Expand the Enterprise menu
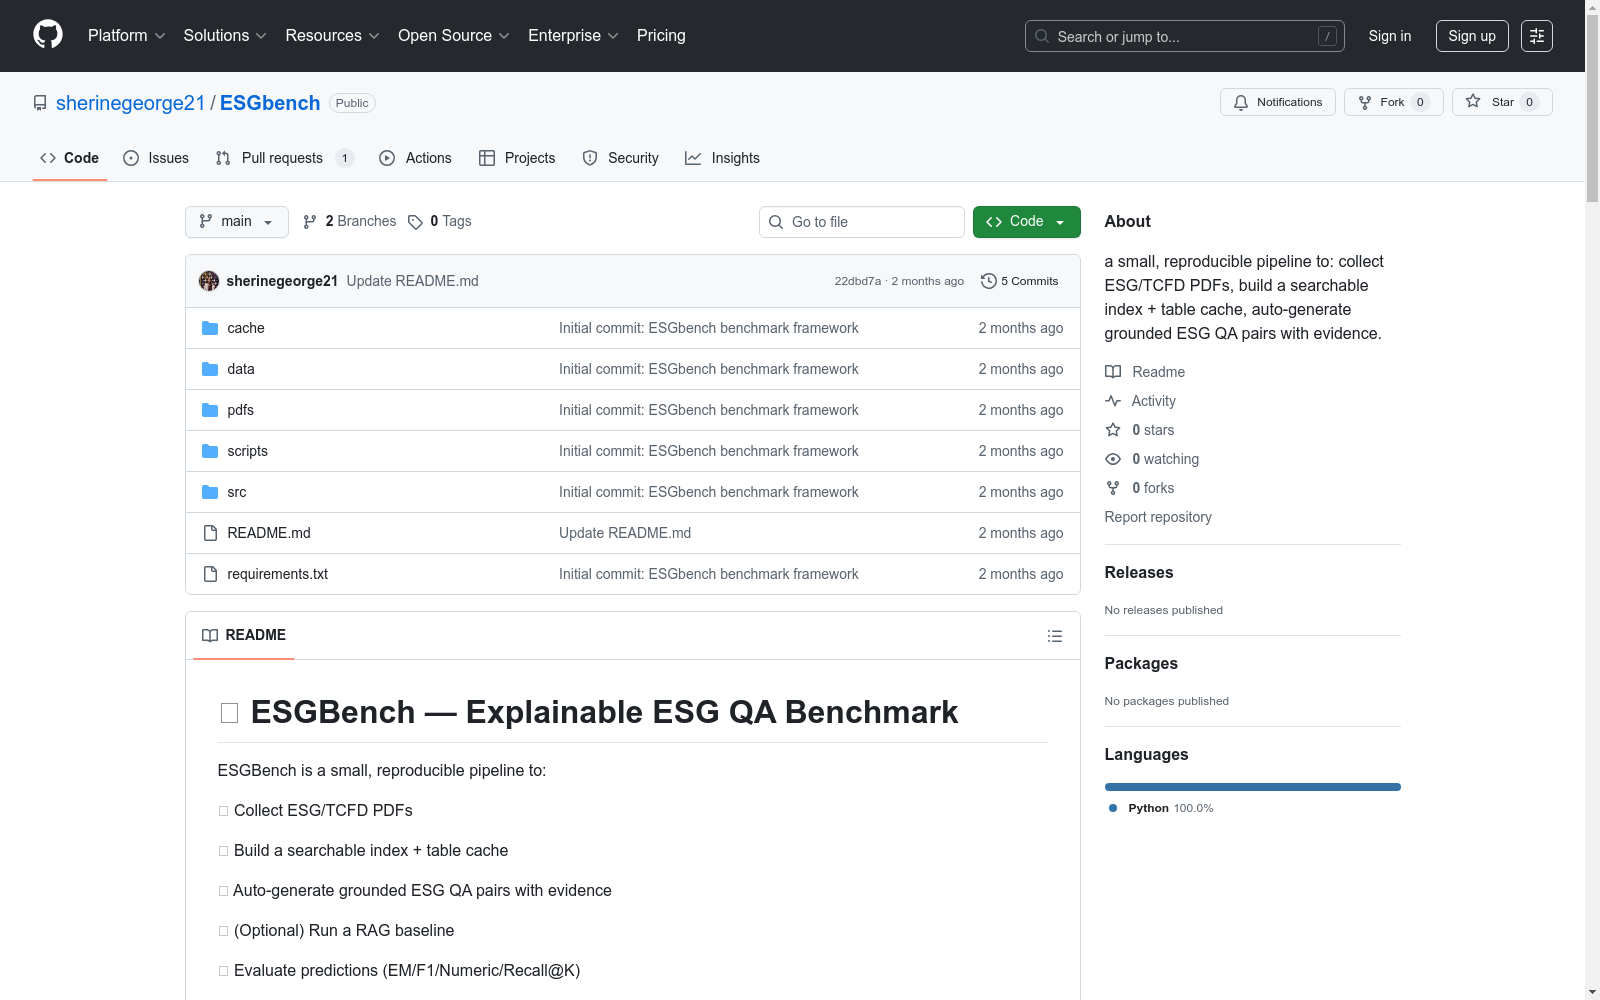 (x=573, y=36)
